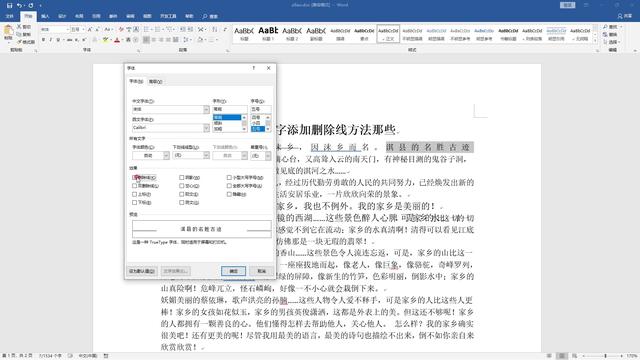Screen dimensions: 640x360
Task: Click the 字号 size input field in dialog
Action: coord(261,109)
